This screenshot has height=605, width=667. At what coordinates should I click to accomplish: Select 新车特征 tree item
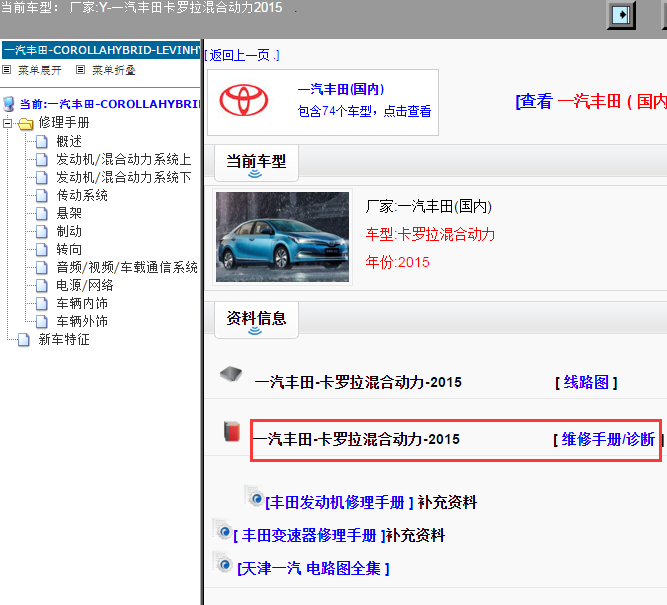[x=64, y=340]
